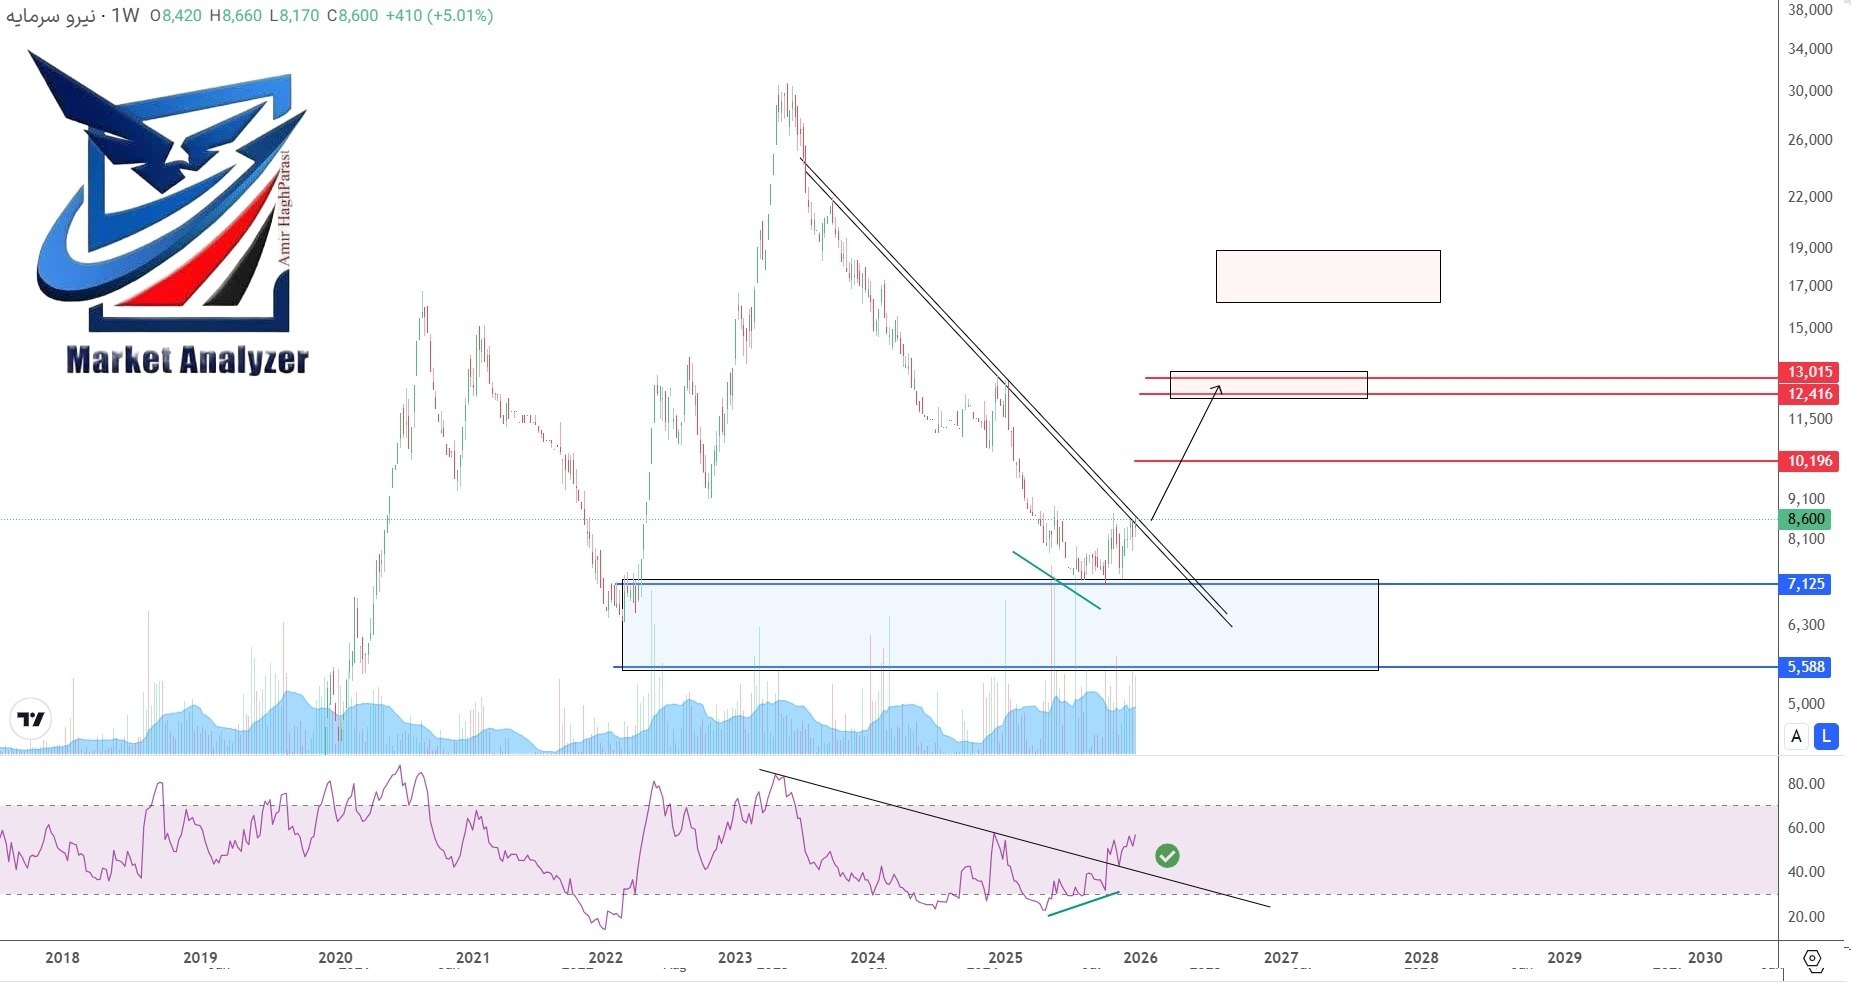Toggle the A auto scale button
This screenshot has height=983, width=1851.
point(1796,736)
